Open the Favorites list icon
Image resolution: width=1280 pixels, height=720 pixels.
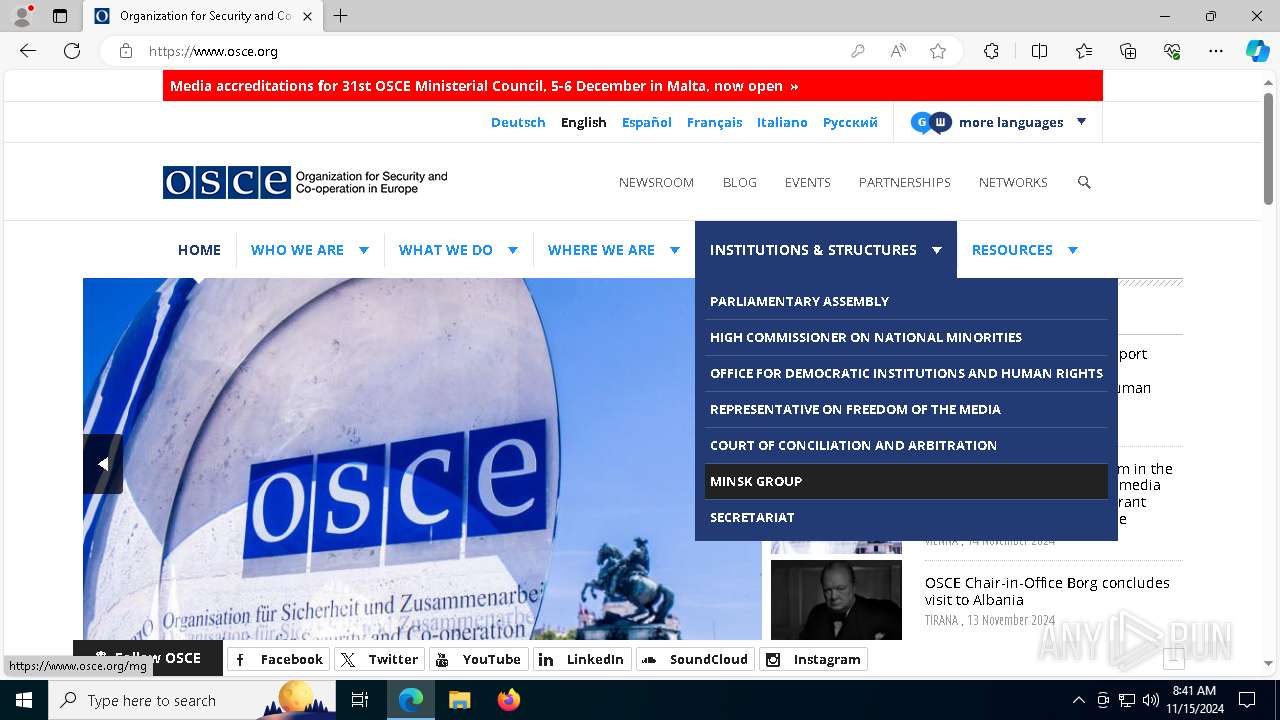pyautogui.click(x=1084, y=51)
